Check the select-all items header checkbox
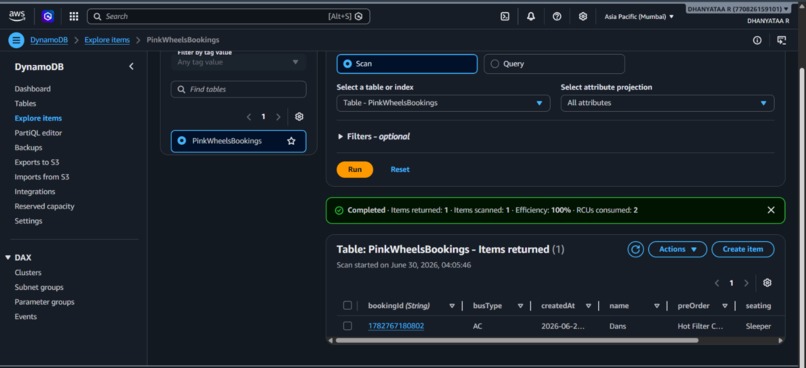Screen dimensions: 806x368 click(x=347, y=306)
